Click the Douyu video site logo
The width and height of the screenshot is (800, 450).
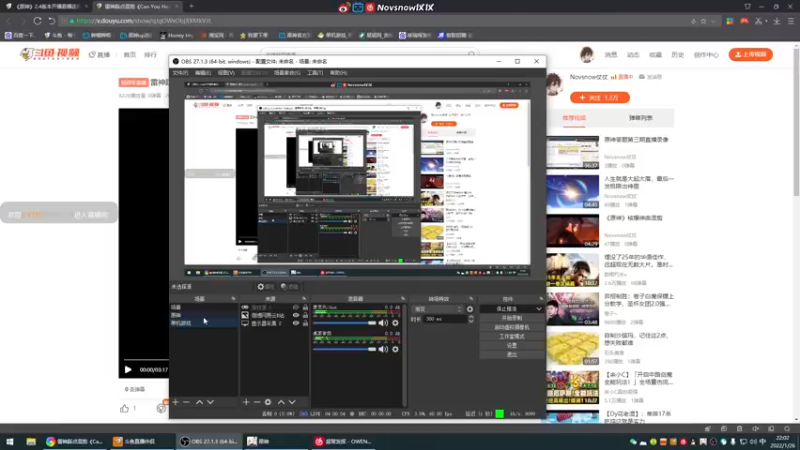click(49, 54)
